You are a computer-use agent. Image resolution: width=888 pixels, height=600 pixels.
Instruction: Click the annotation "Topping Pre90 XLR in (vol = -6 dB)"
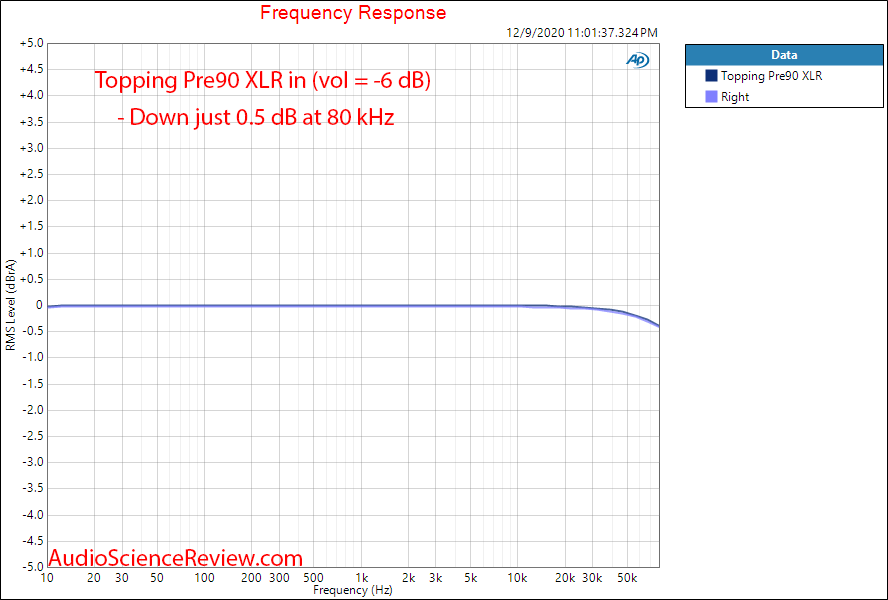[263, 80]
